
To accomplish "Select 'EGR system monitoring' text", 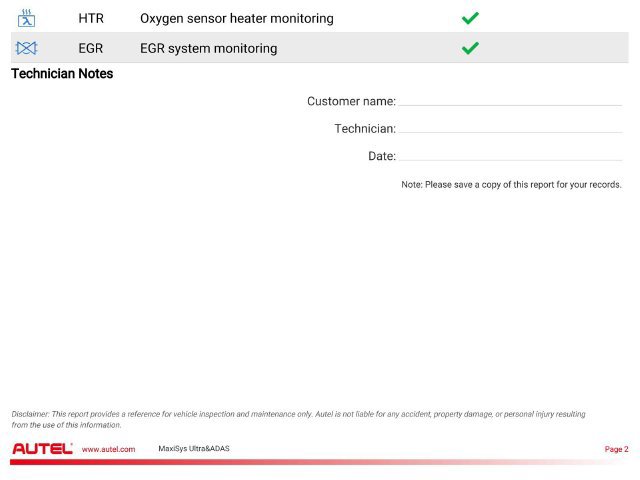I will coord(209,49).
